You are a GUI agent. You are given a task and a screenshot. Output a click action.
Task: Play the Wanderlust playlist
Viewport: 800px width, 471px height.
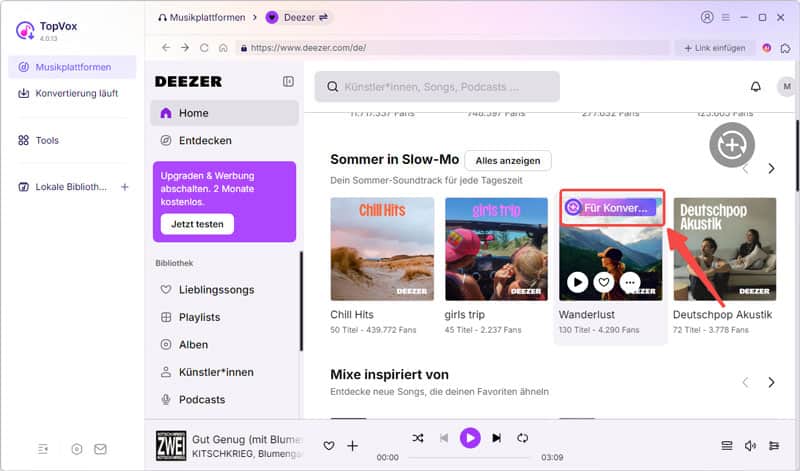pos(578,282)
